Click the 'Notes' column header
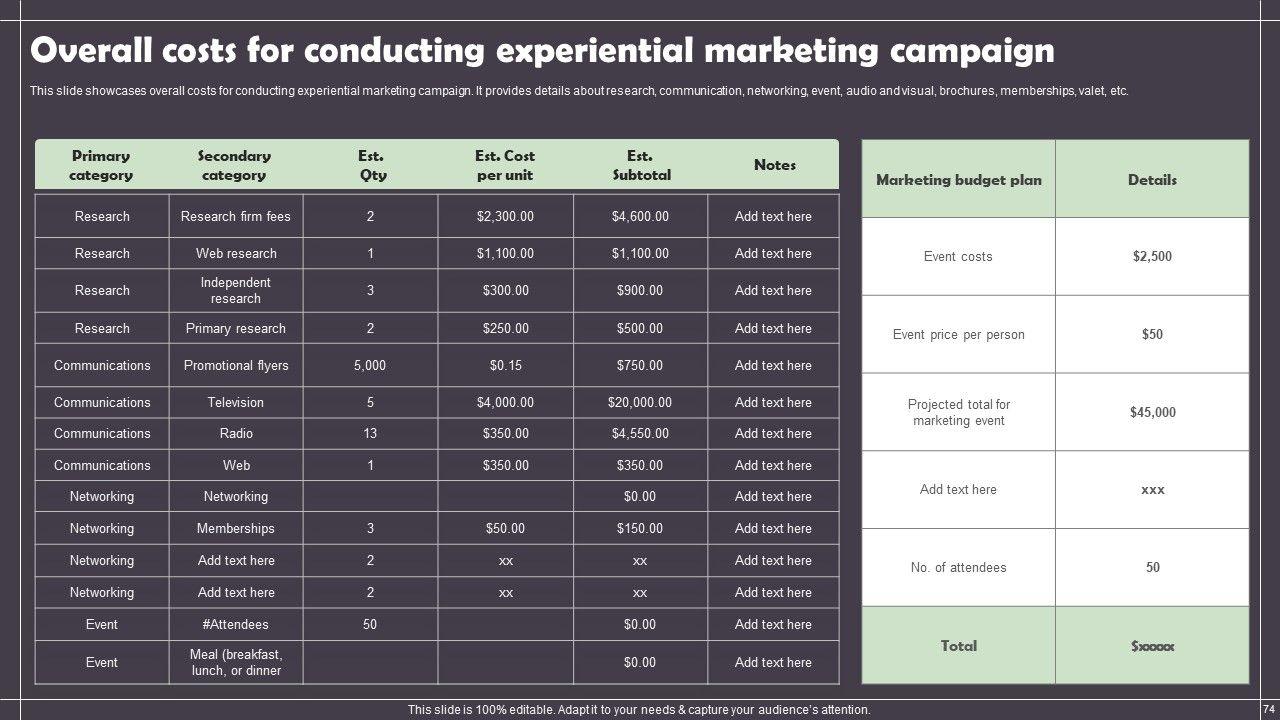The width and height of the screenshot is (1280, 720). coord(774,165)
